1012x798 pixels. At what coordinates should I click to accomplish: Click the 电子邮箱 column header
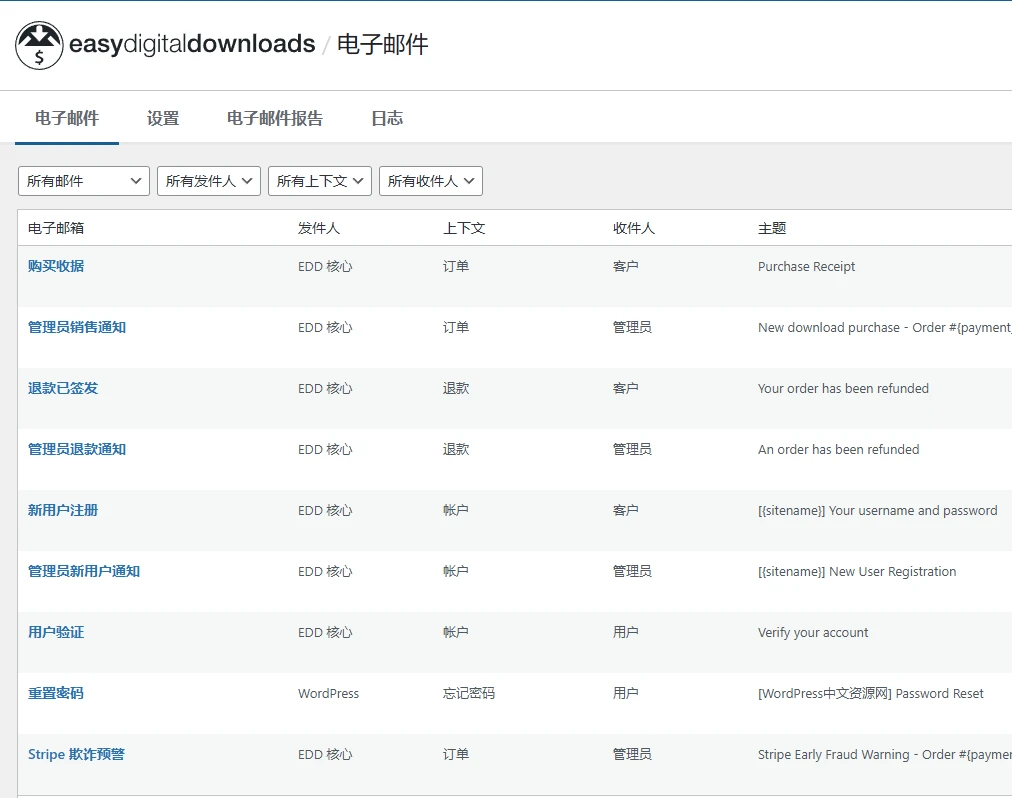click(54, 227)
